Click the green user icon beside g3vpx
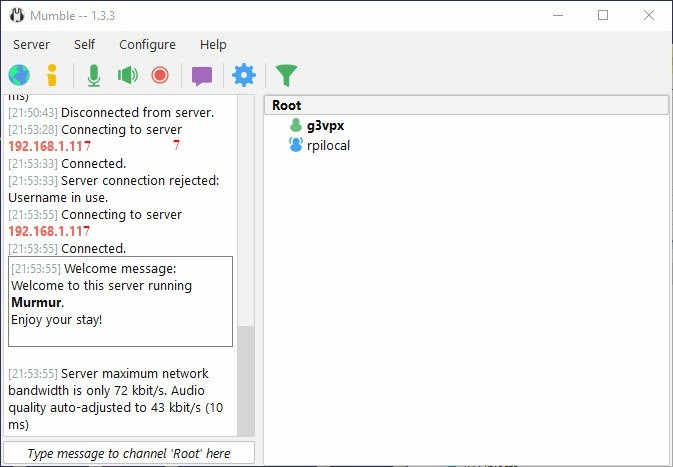The width and height of the screenshot is (673, 467). [296, 125]
